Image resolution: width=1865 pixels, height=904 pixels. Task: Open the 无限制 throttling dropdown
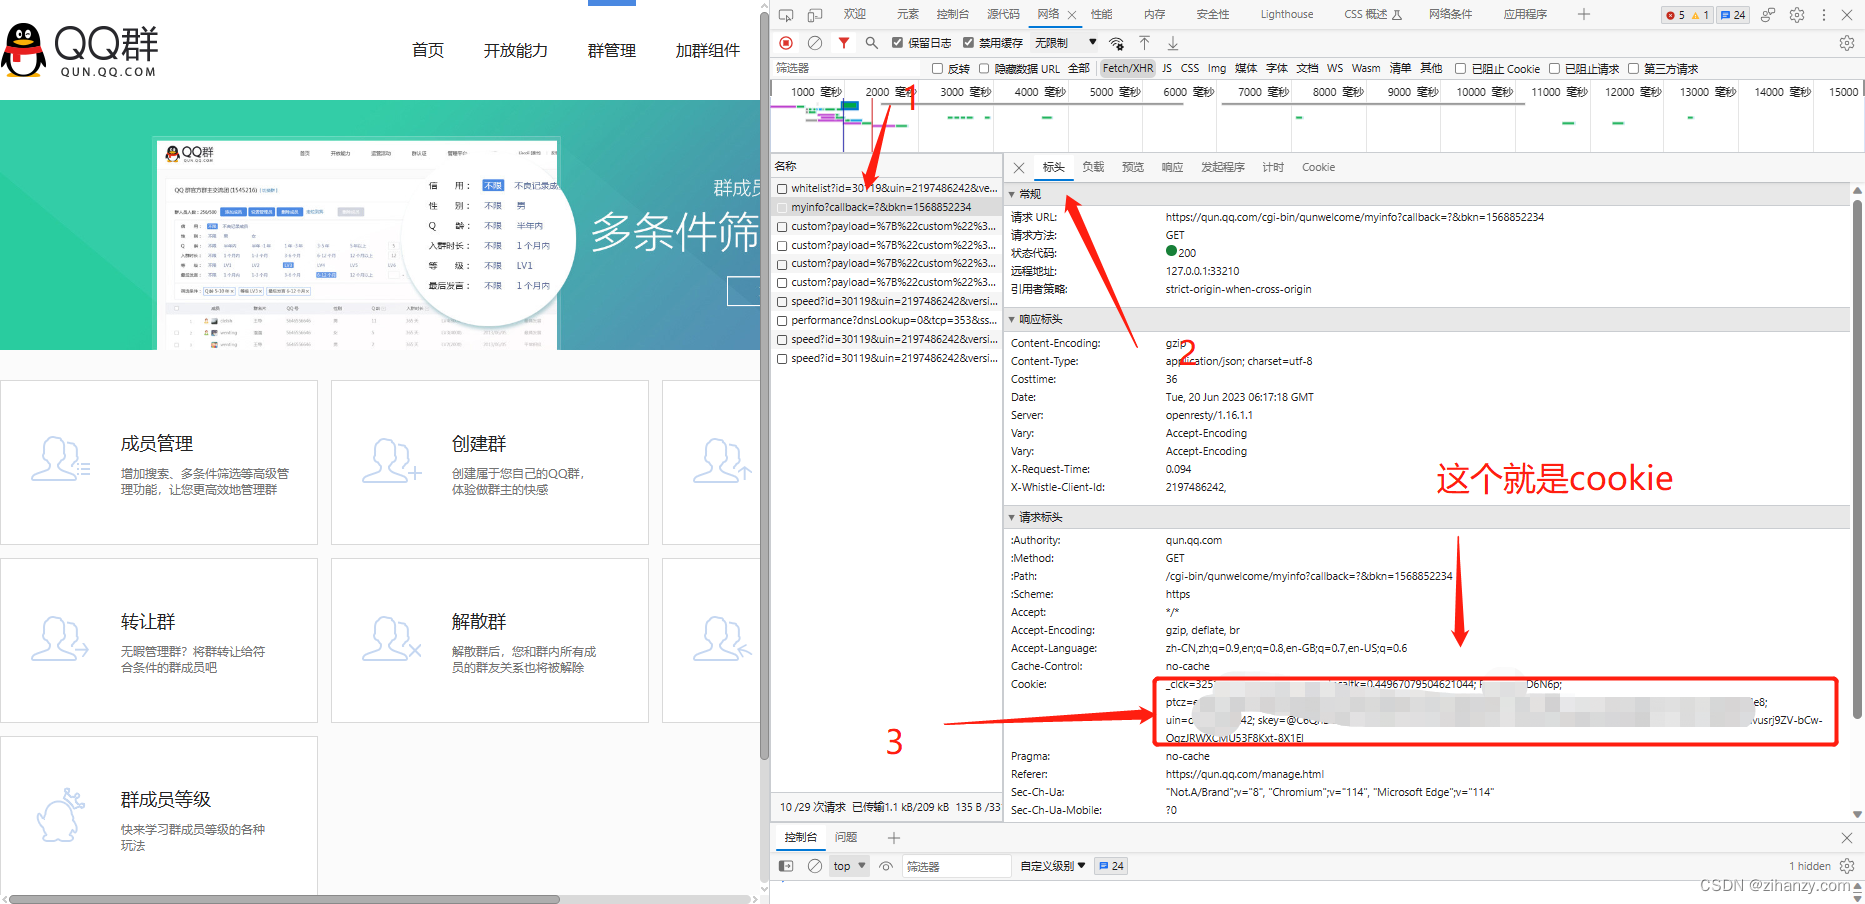click(1065, 43)
